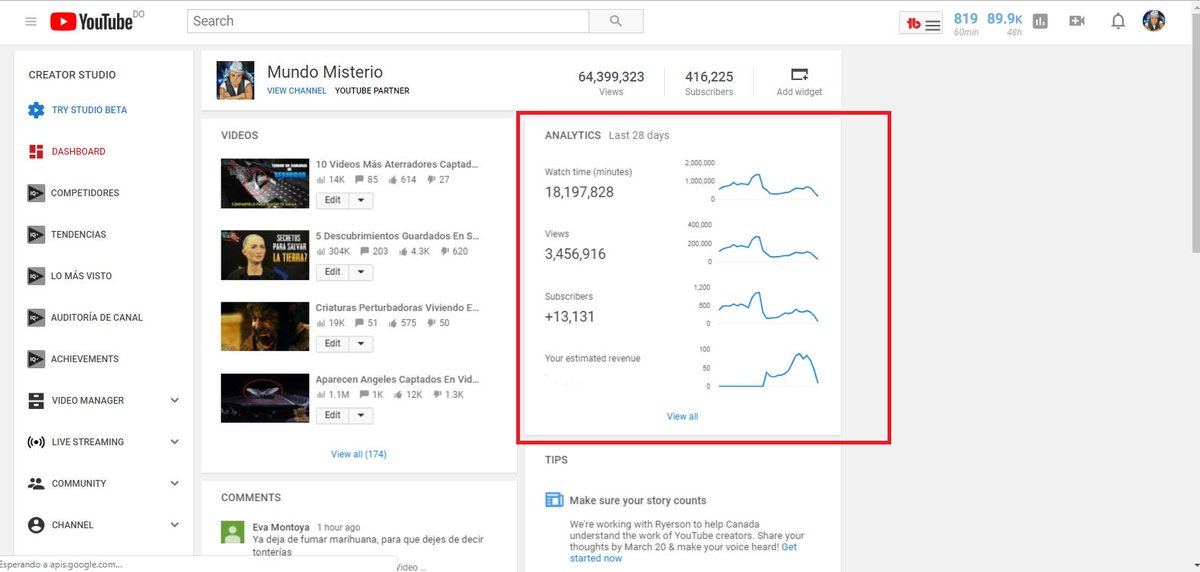Click commenter name Eva Montoya

point(280,527)
